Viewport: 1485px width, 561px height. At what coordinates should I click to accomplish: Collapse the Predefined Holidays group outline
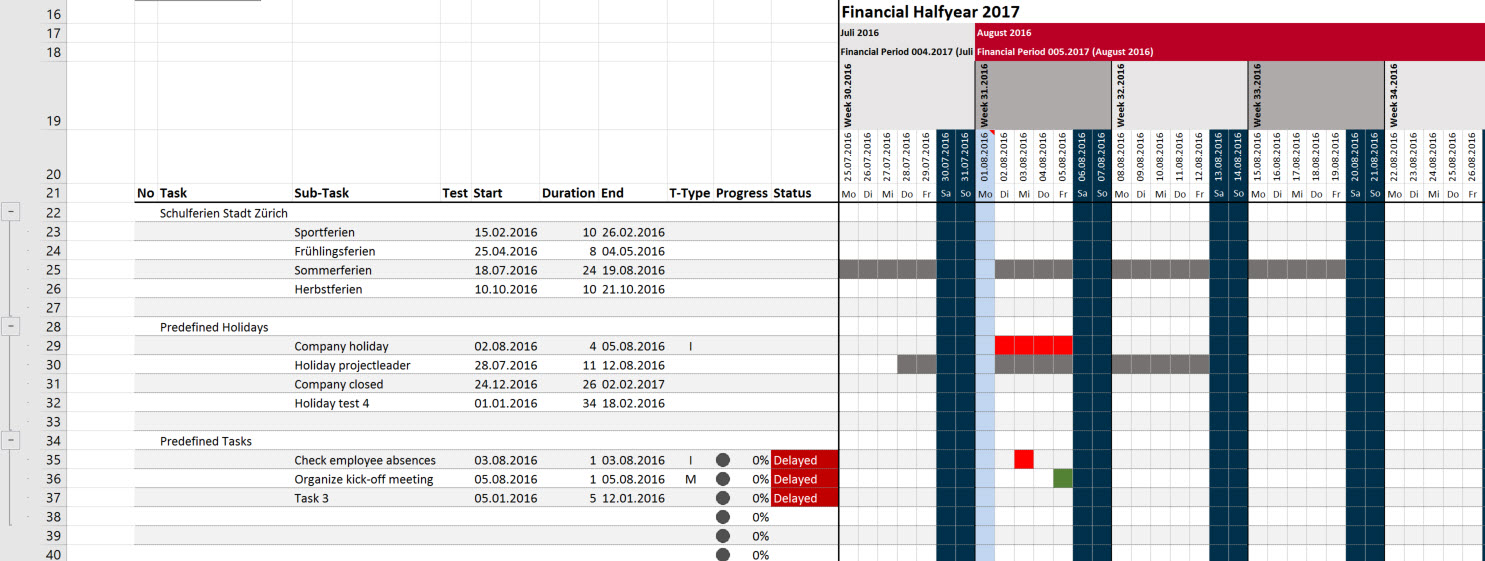[x=12, y=326]
